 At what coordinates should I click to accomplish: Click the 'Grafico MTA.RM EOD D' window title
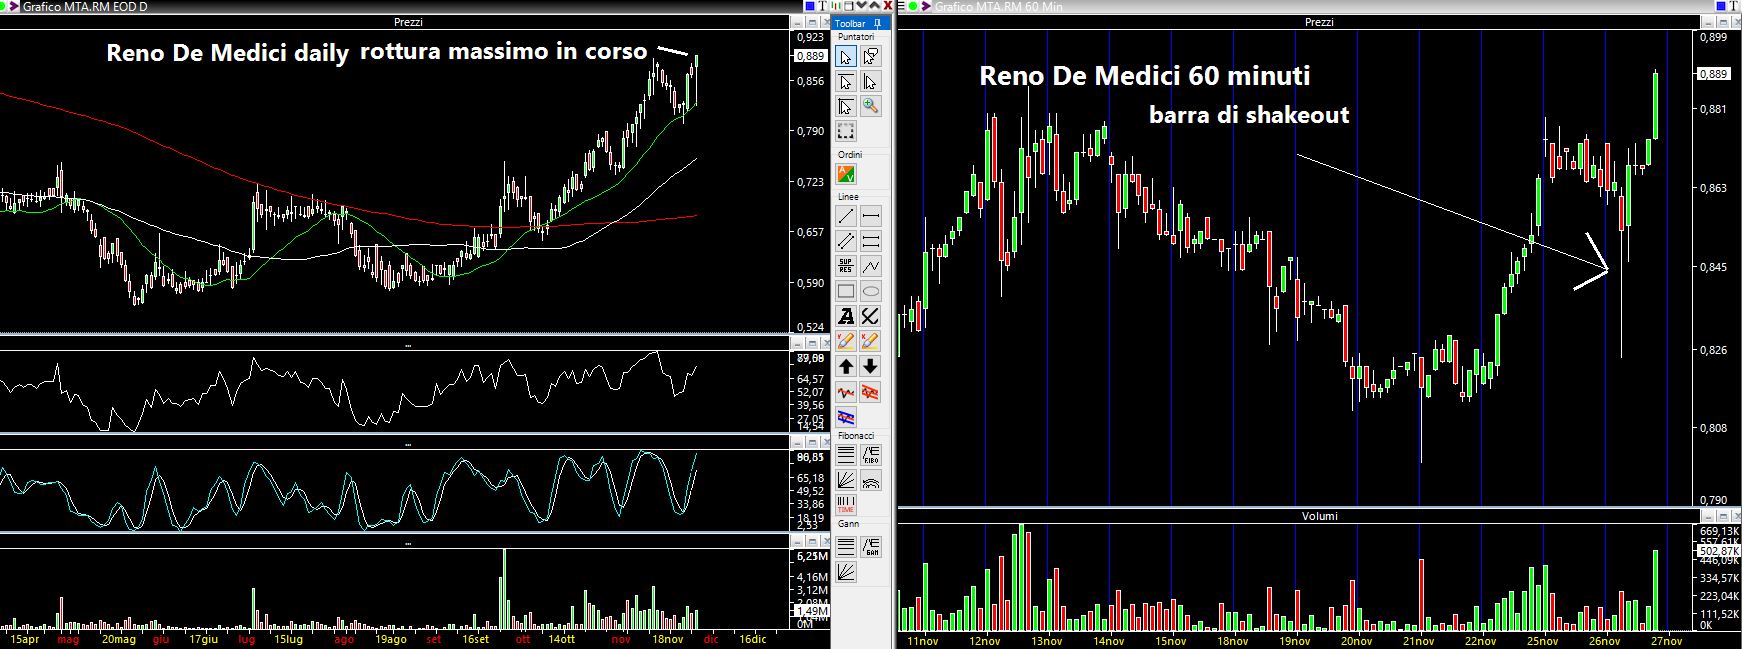(84, 7)
